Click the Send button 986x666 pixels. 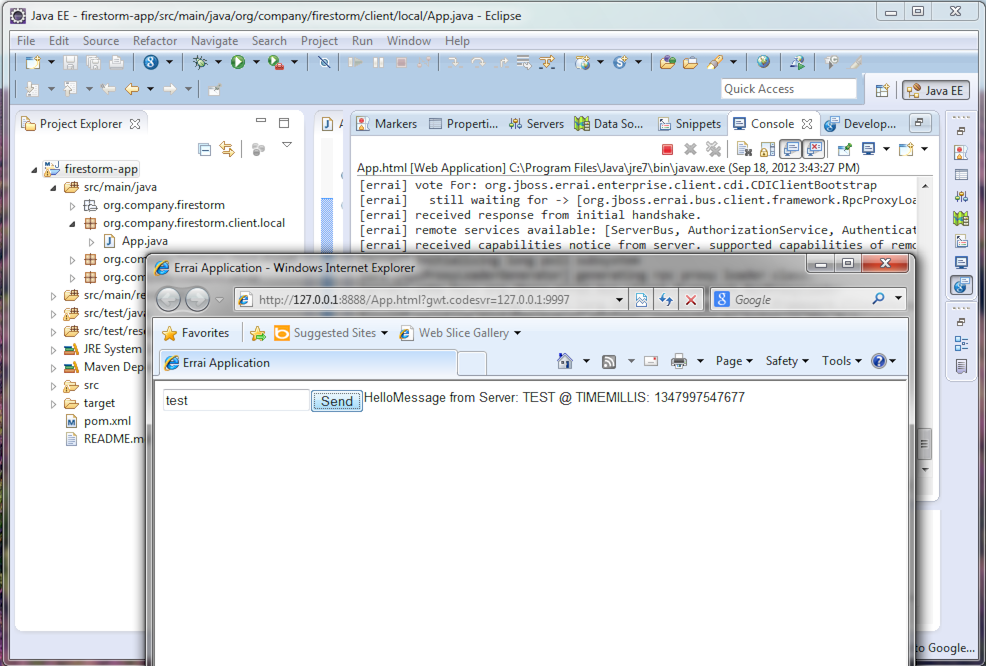(337, 401)
